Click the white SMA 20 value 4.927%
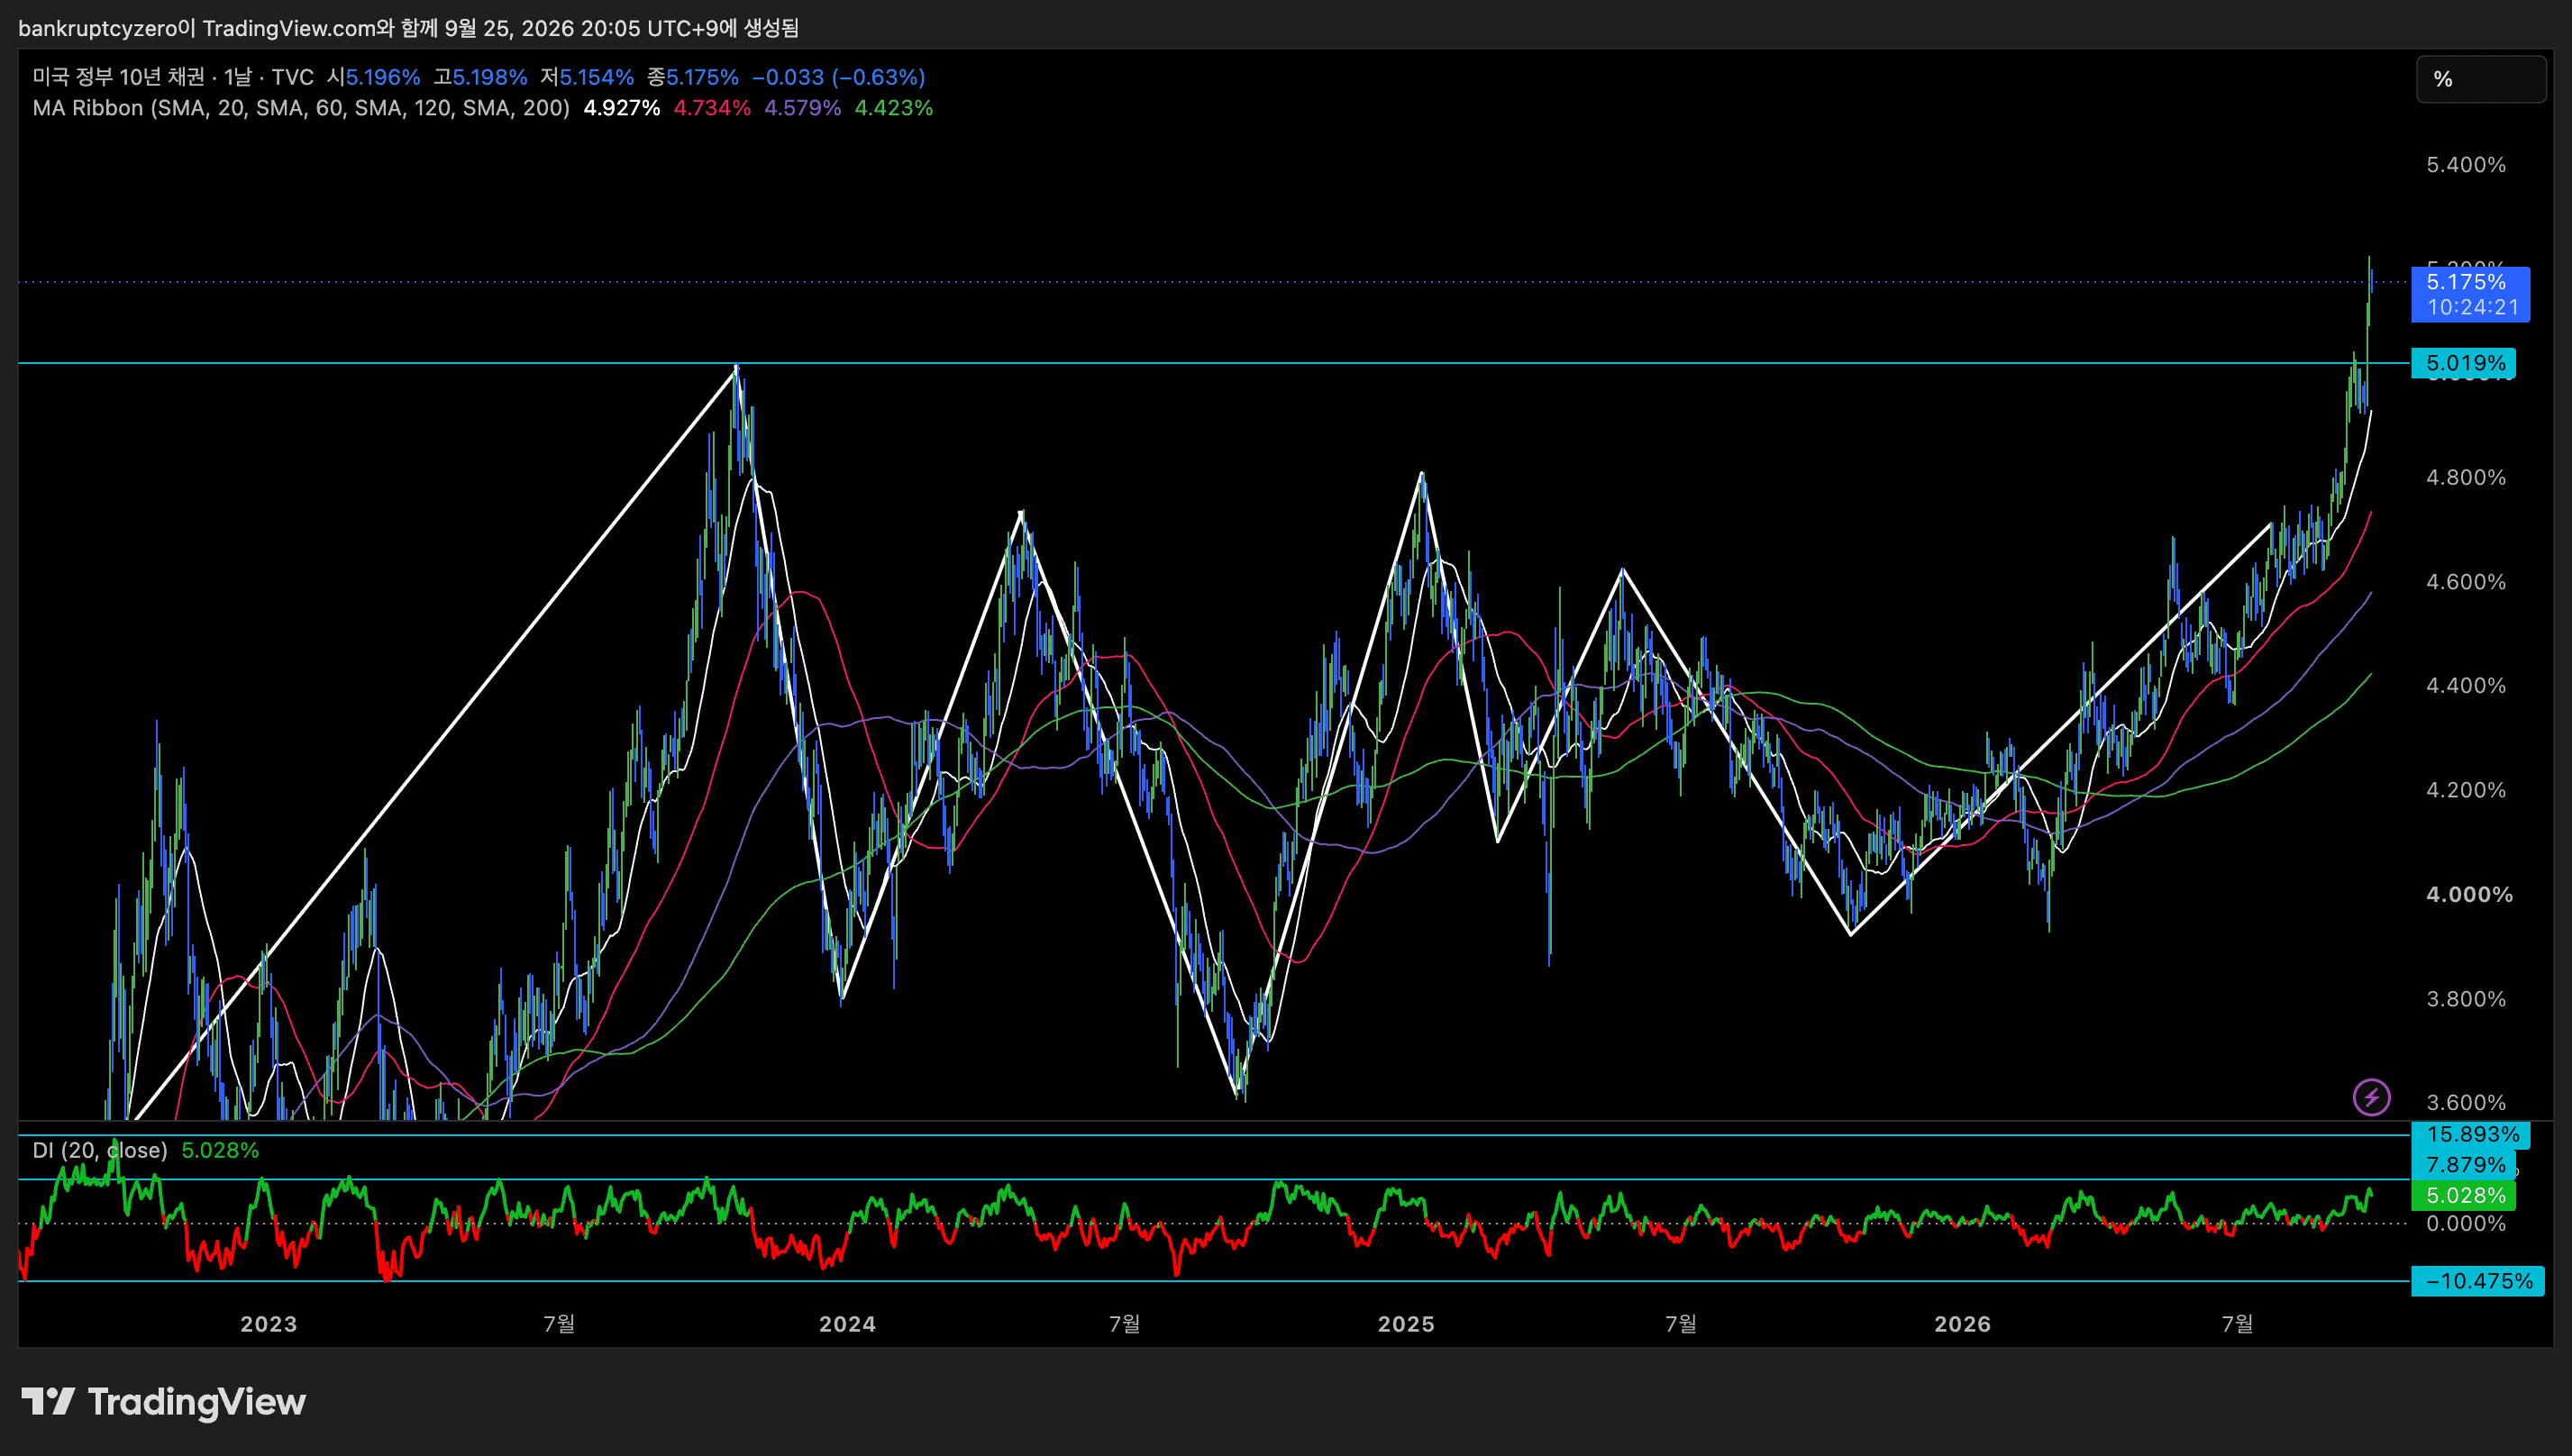Viewport: 2572px width, 1456px height. pyautogui.click(x=622, y=108)
